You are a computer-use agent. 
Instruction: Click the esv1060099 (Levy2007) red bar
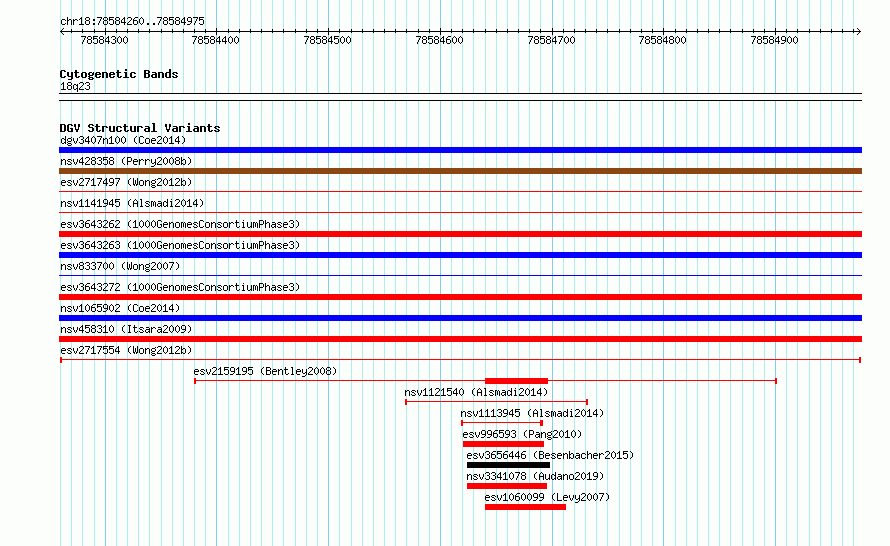526,507
